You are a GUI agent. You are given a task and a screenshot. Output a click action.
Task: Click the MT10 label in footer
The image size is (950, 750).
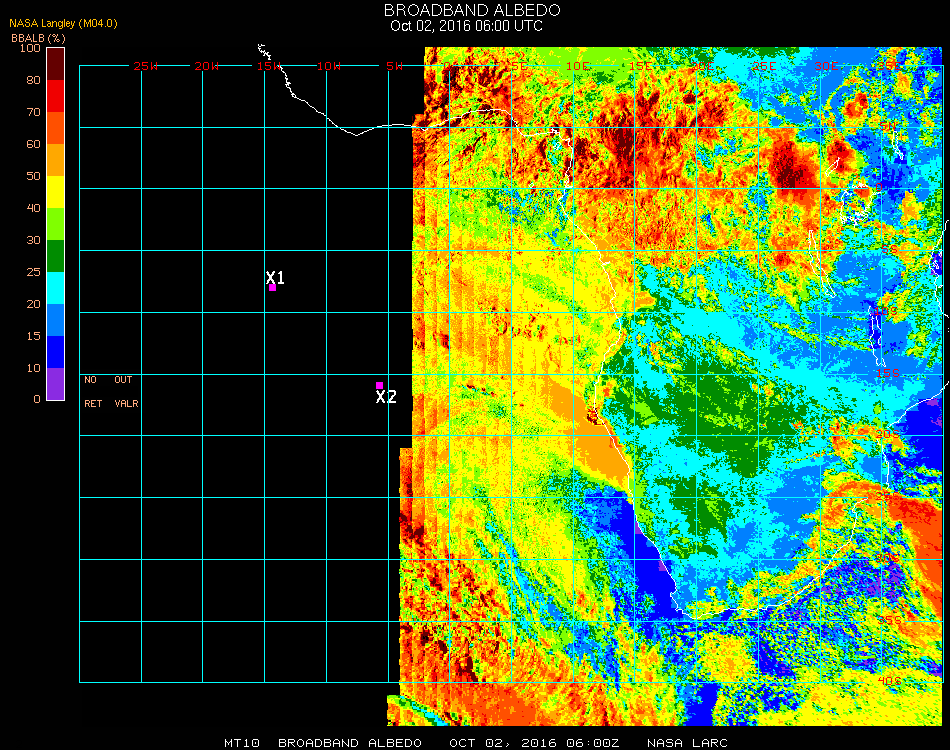tap(243, 743)
